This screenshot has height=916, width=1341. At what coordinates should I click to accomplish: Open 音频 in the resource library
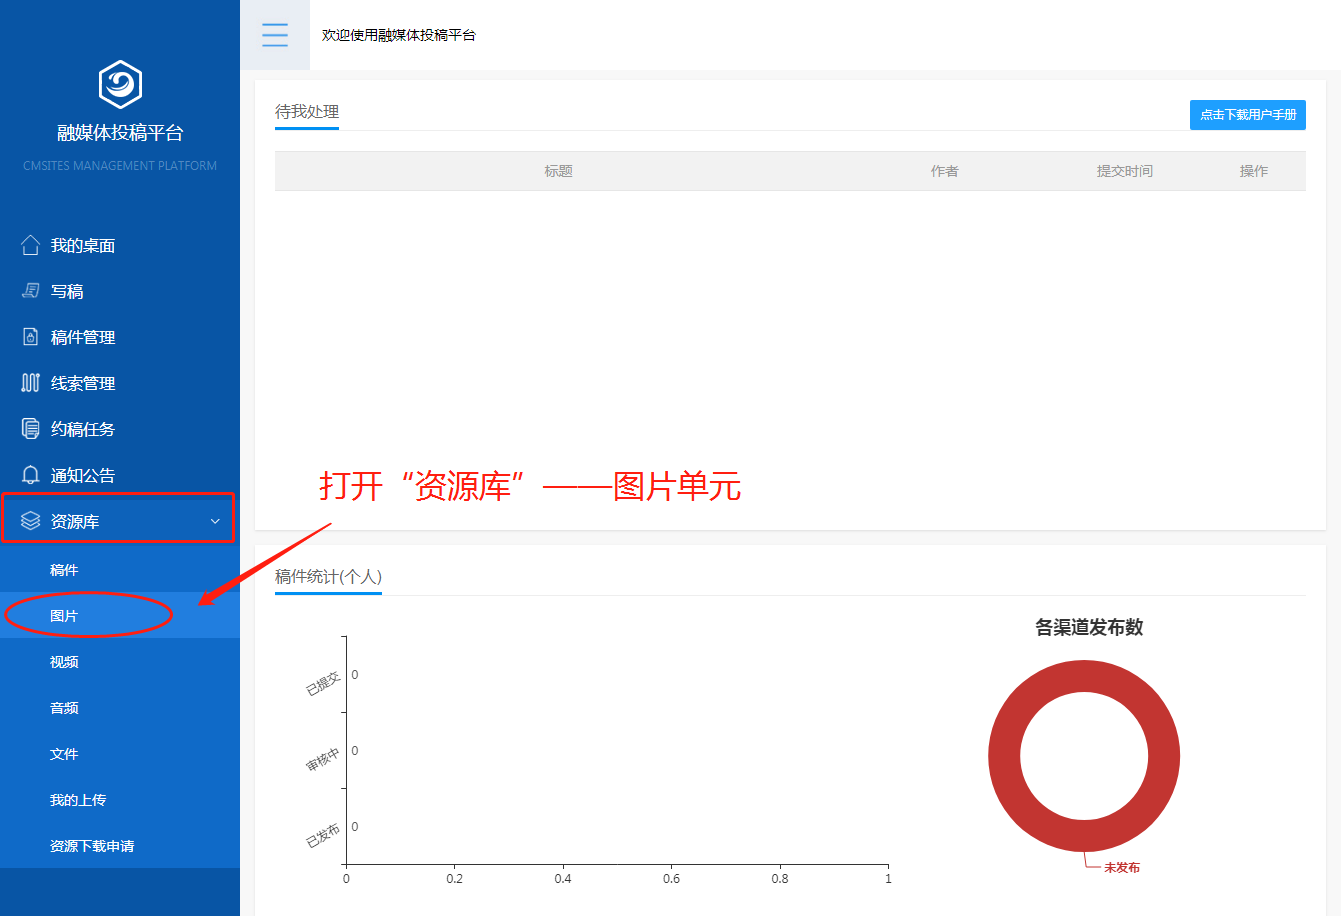click(x=64, y=708)
